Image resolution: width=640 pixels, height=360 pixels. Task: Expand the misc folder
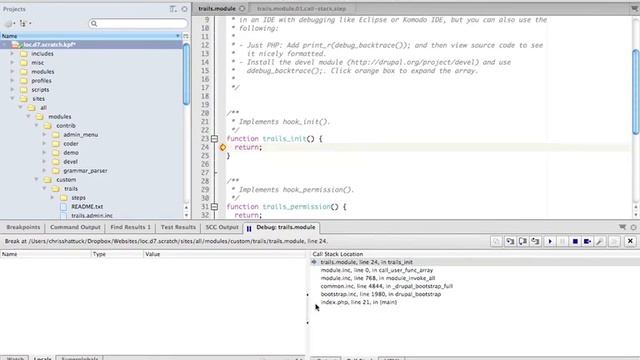(12, 62)
